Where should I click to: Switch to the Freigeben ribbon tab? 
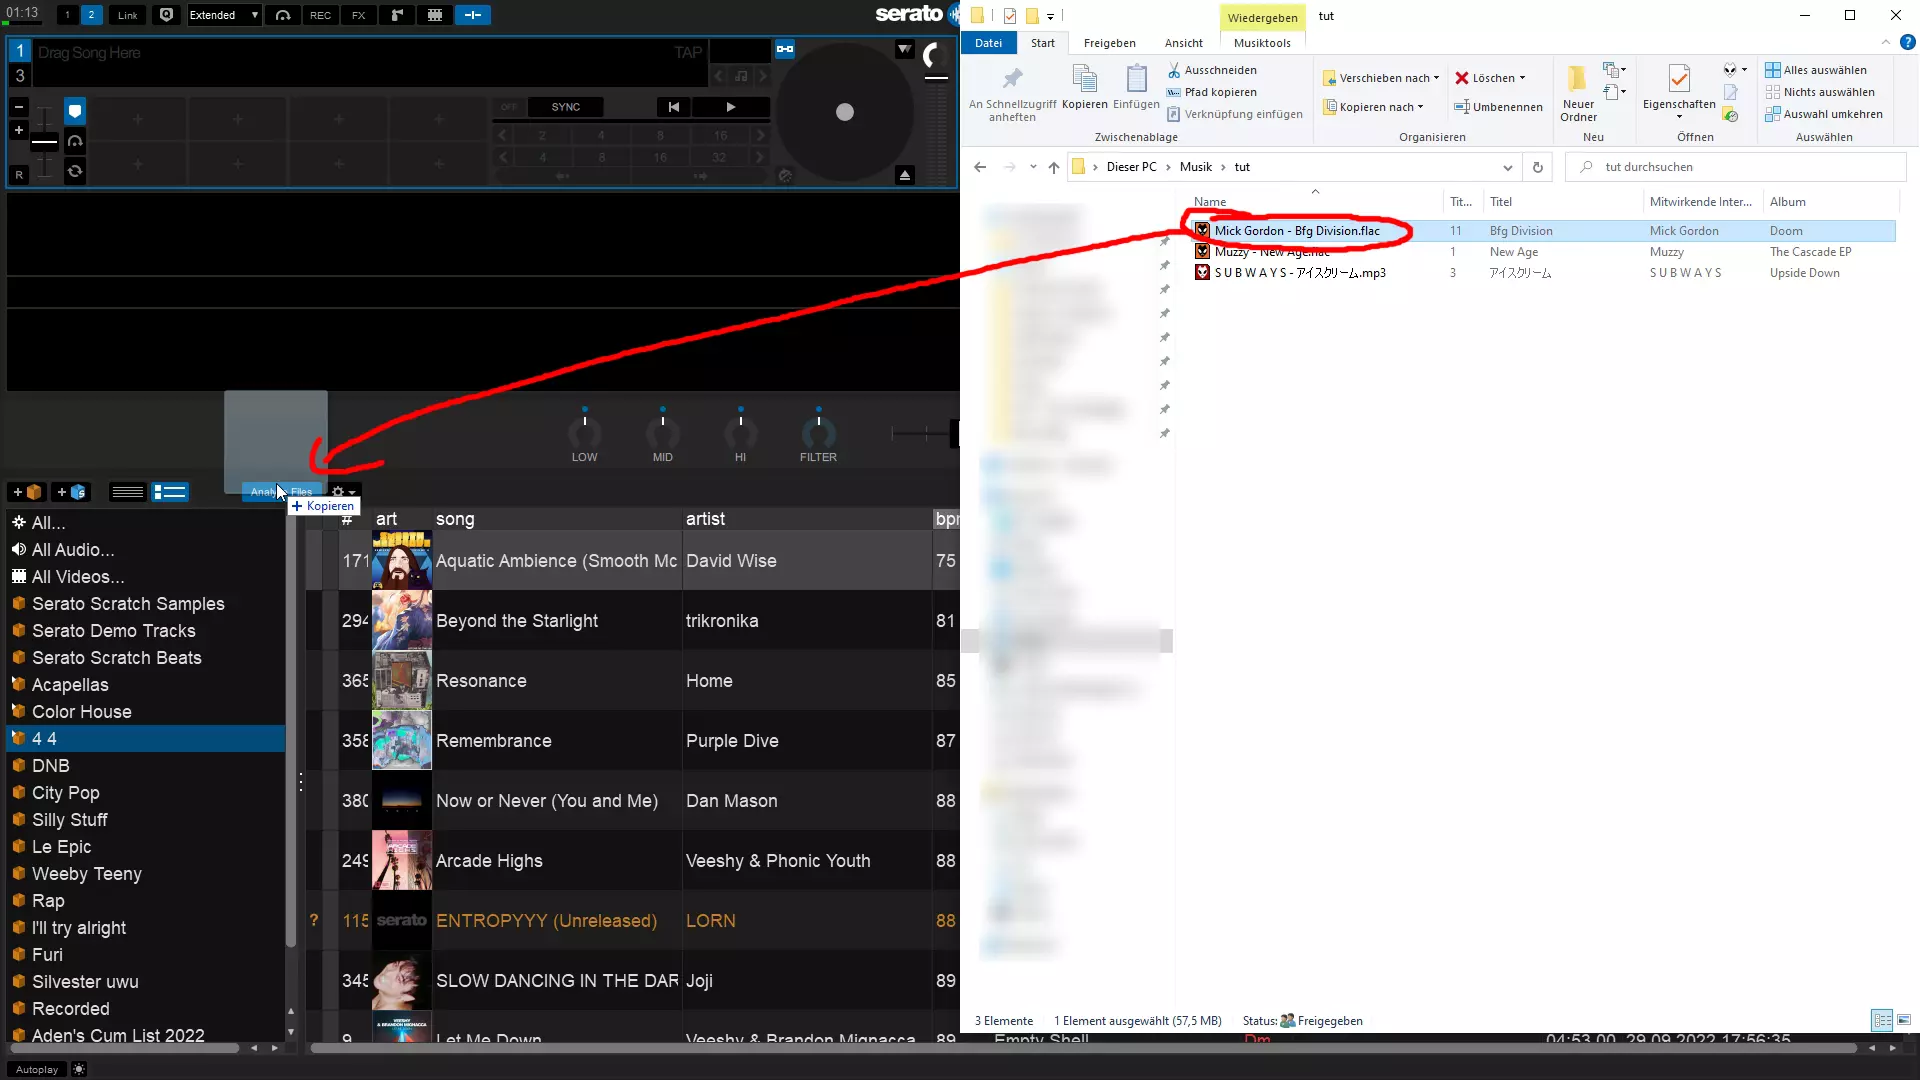click(x=1109, y=43)
